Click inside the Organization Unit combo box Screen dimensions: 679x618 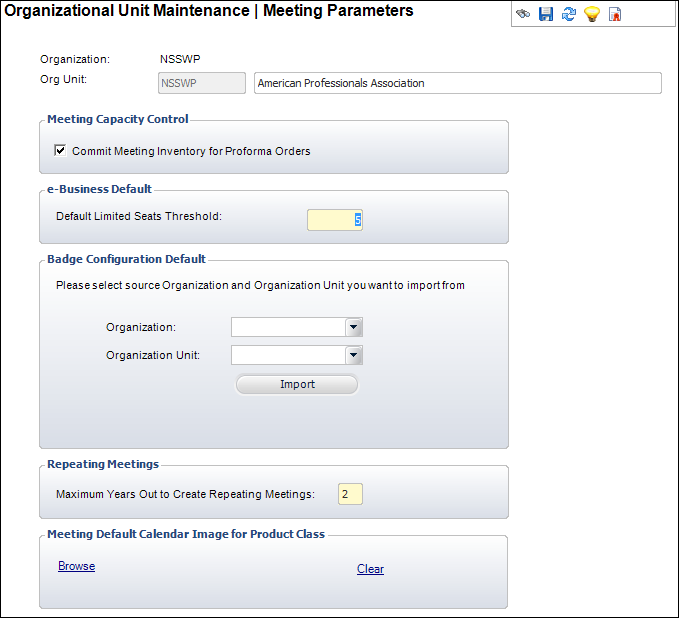[x=288, y=355]
